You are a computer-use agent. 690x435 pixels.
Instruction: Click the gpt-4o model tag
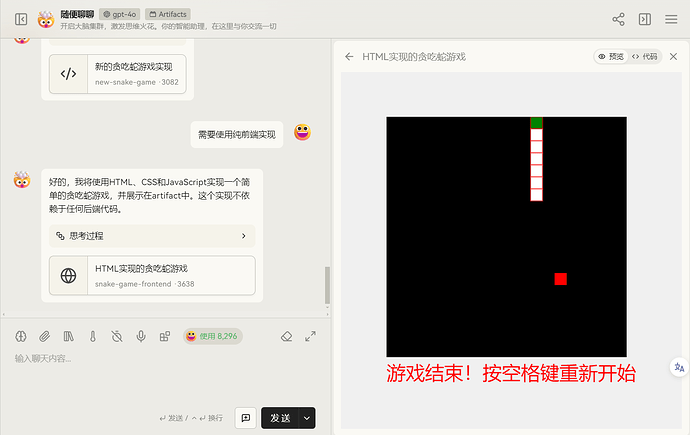coord(120,14)
